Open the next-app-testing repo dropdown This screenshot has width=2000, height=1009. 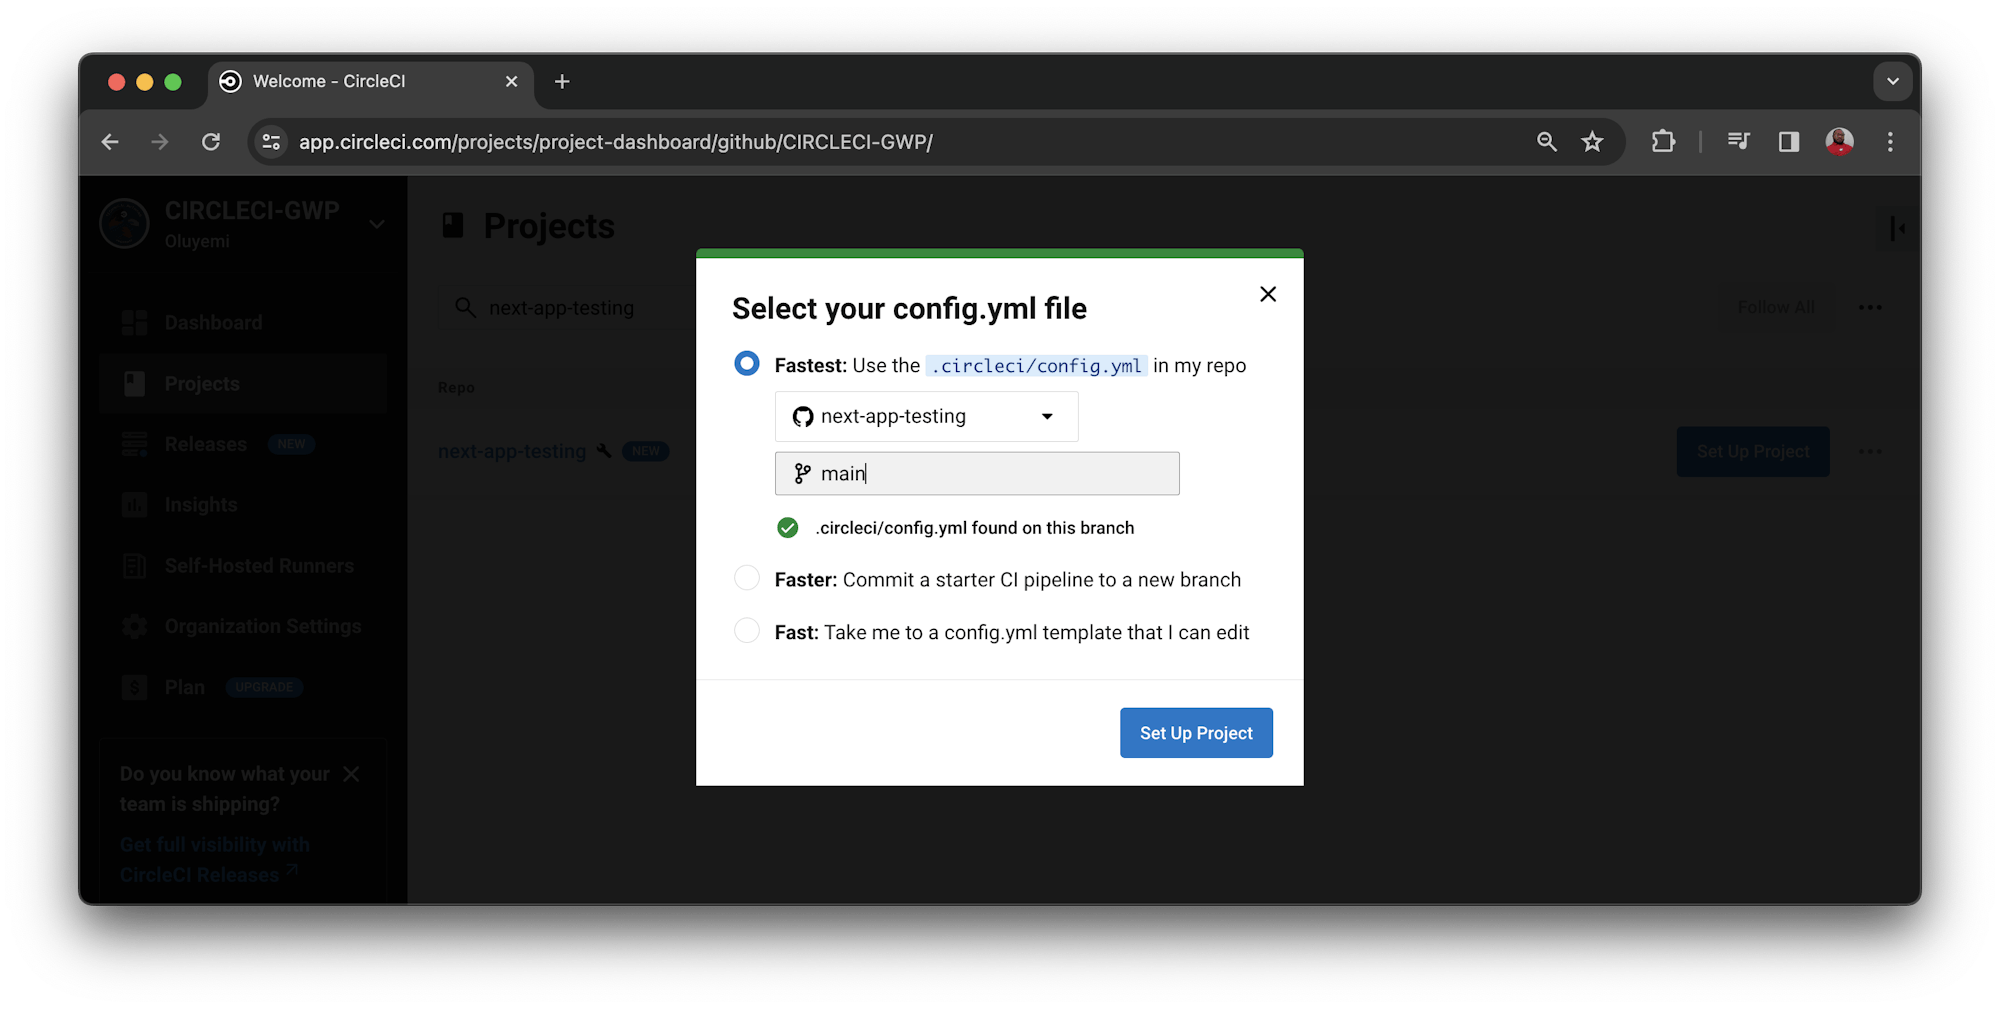(x=1046, y=416)
